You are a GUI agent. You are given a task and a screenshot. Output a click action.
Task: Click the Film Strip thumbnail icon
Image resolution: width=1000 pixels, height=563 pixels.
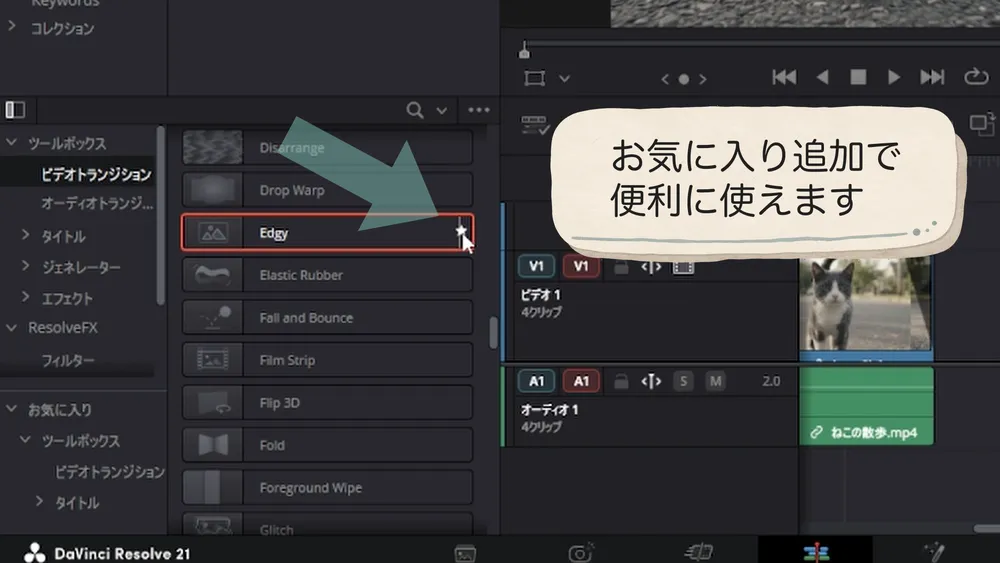coord(212,360)
